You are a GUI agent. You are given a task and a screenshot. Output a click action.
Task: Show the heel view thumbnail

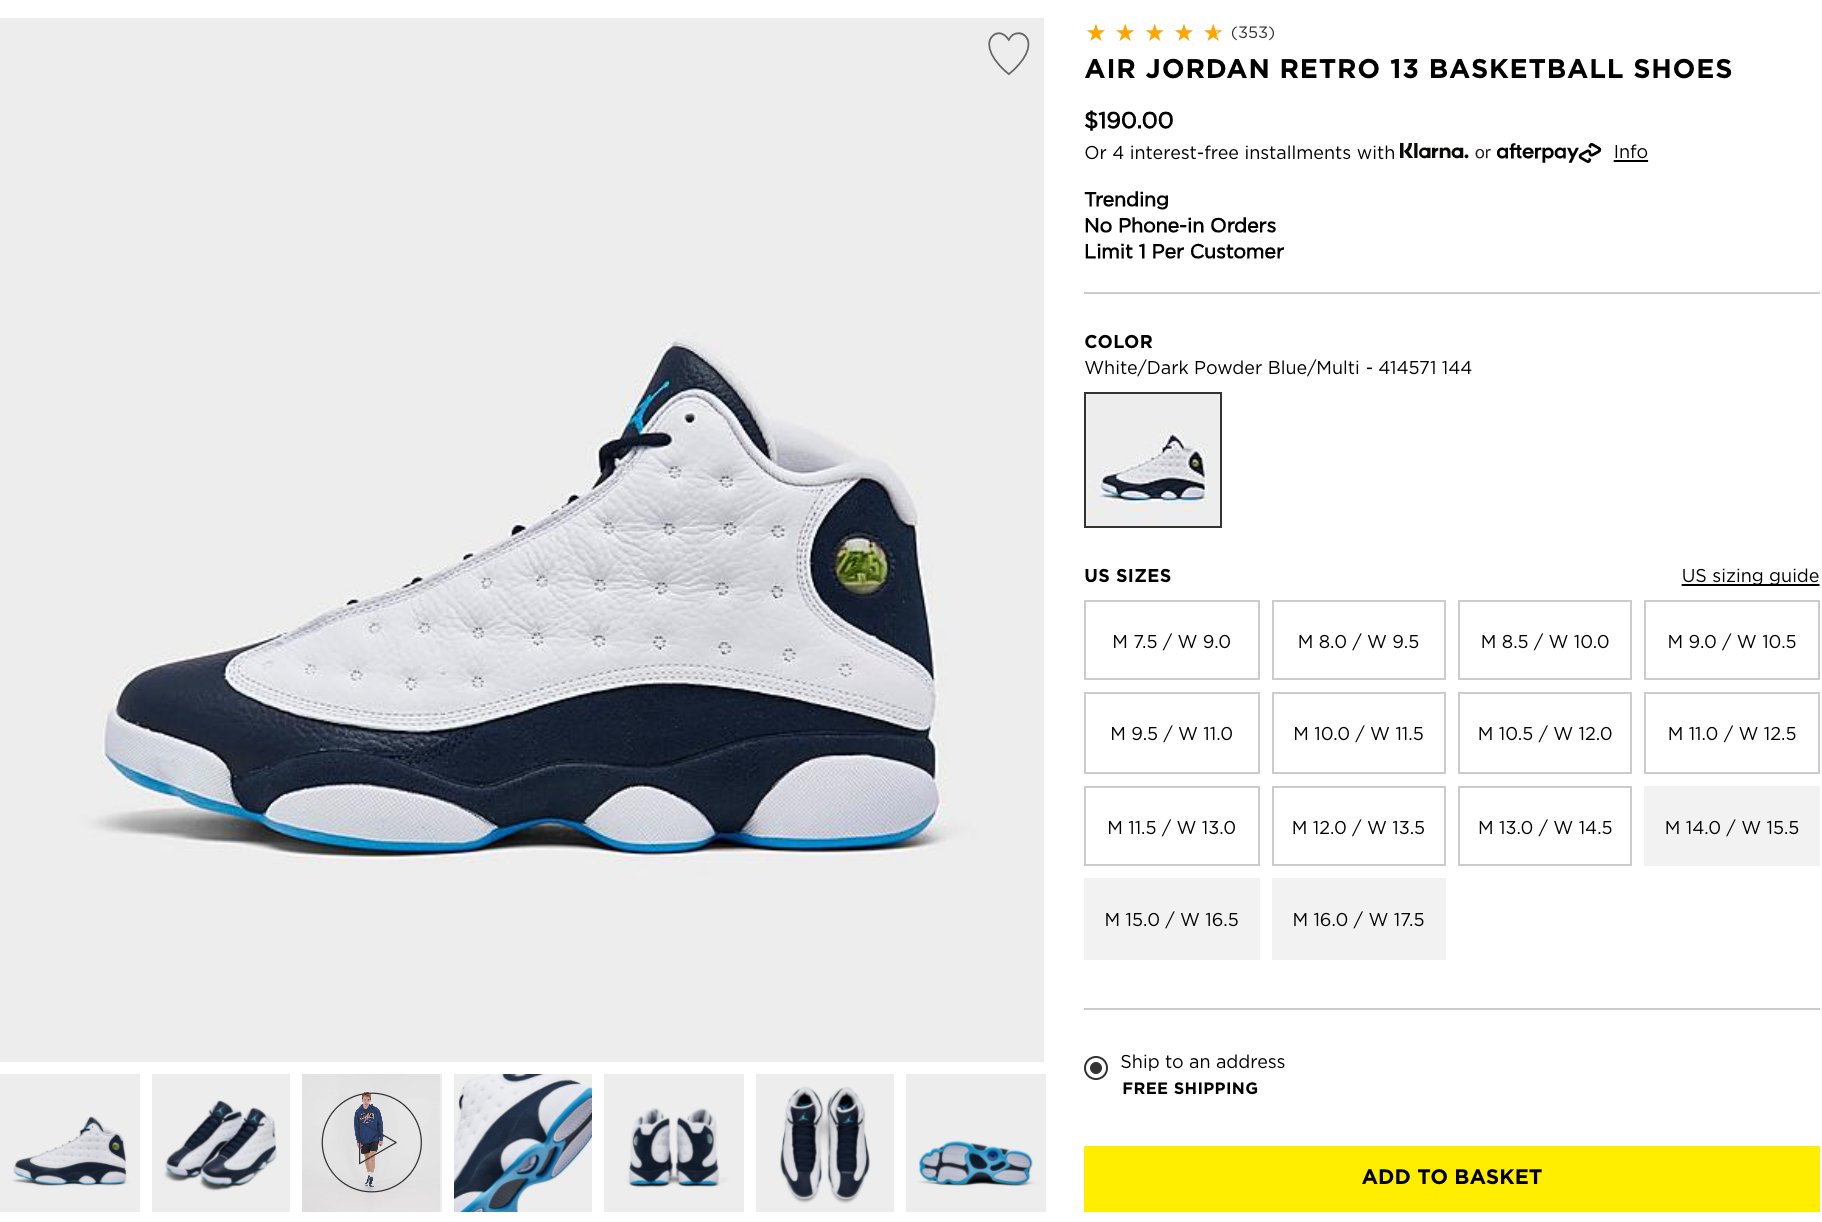click(x=673, y=1143)
